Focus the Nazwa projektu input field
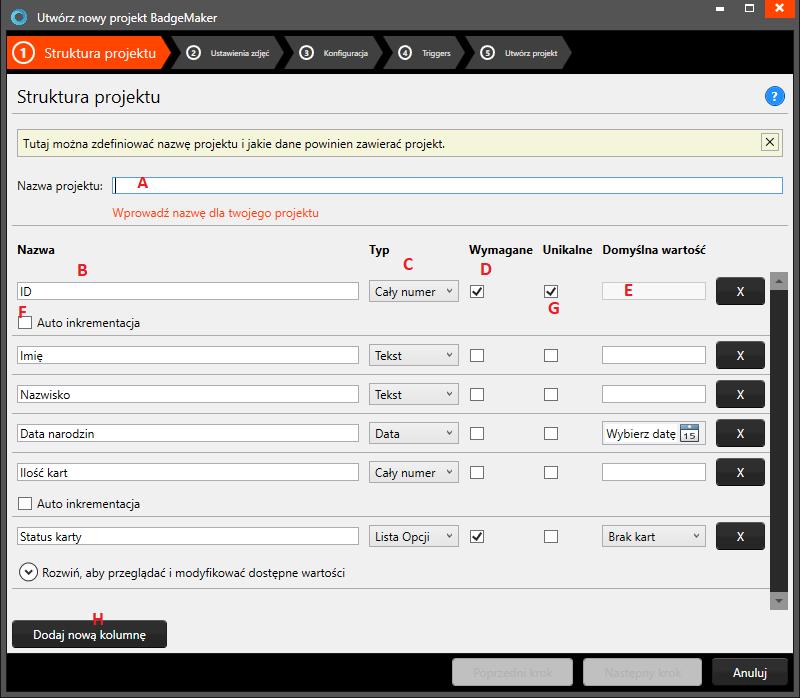The image size is (801, 698). click(x=447, y=185)
